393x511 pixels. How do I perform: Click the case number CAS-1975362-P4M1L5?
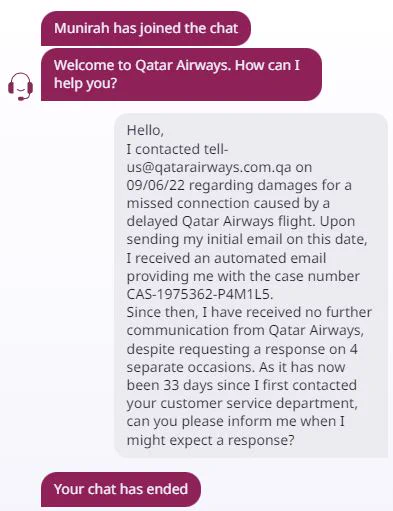(200, 294)
